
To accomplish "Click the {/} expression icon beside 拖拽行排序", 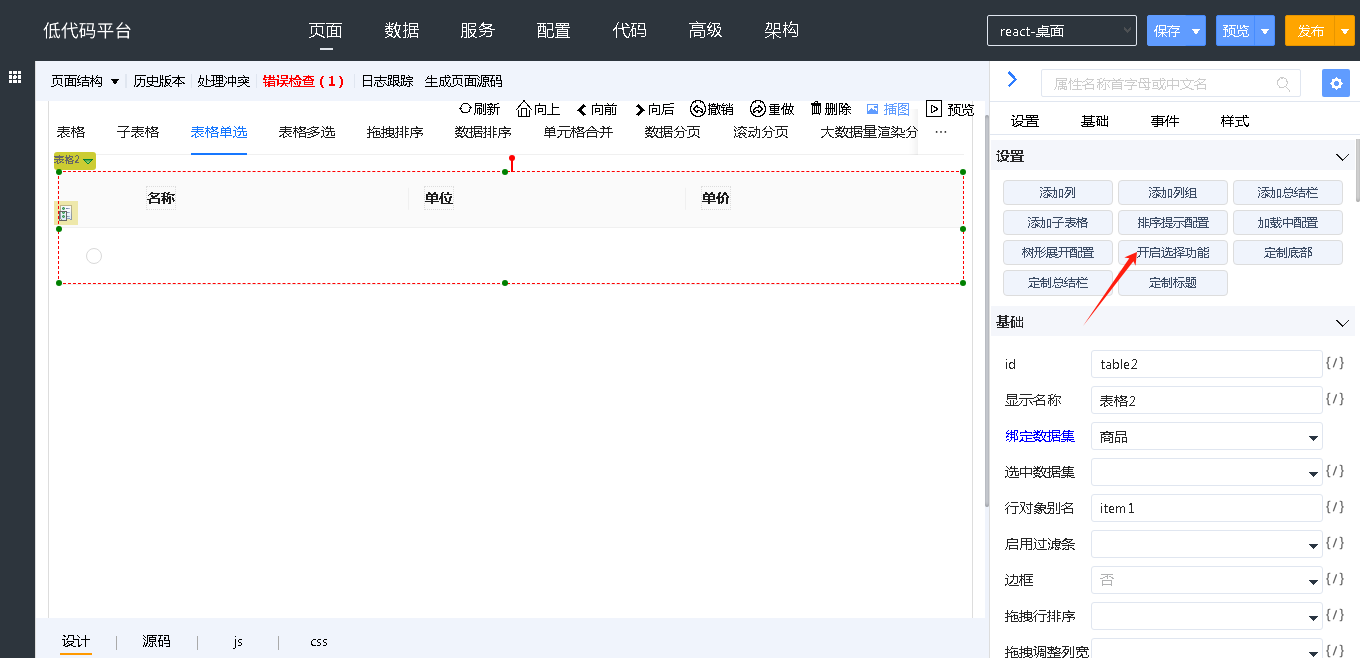I will pyautogui.click(x=1334, y=616).
